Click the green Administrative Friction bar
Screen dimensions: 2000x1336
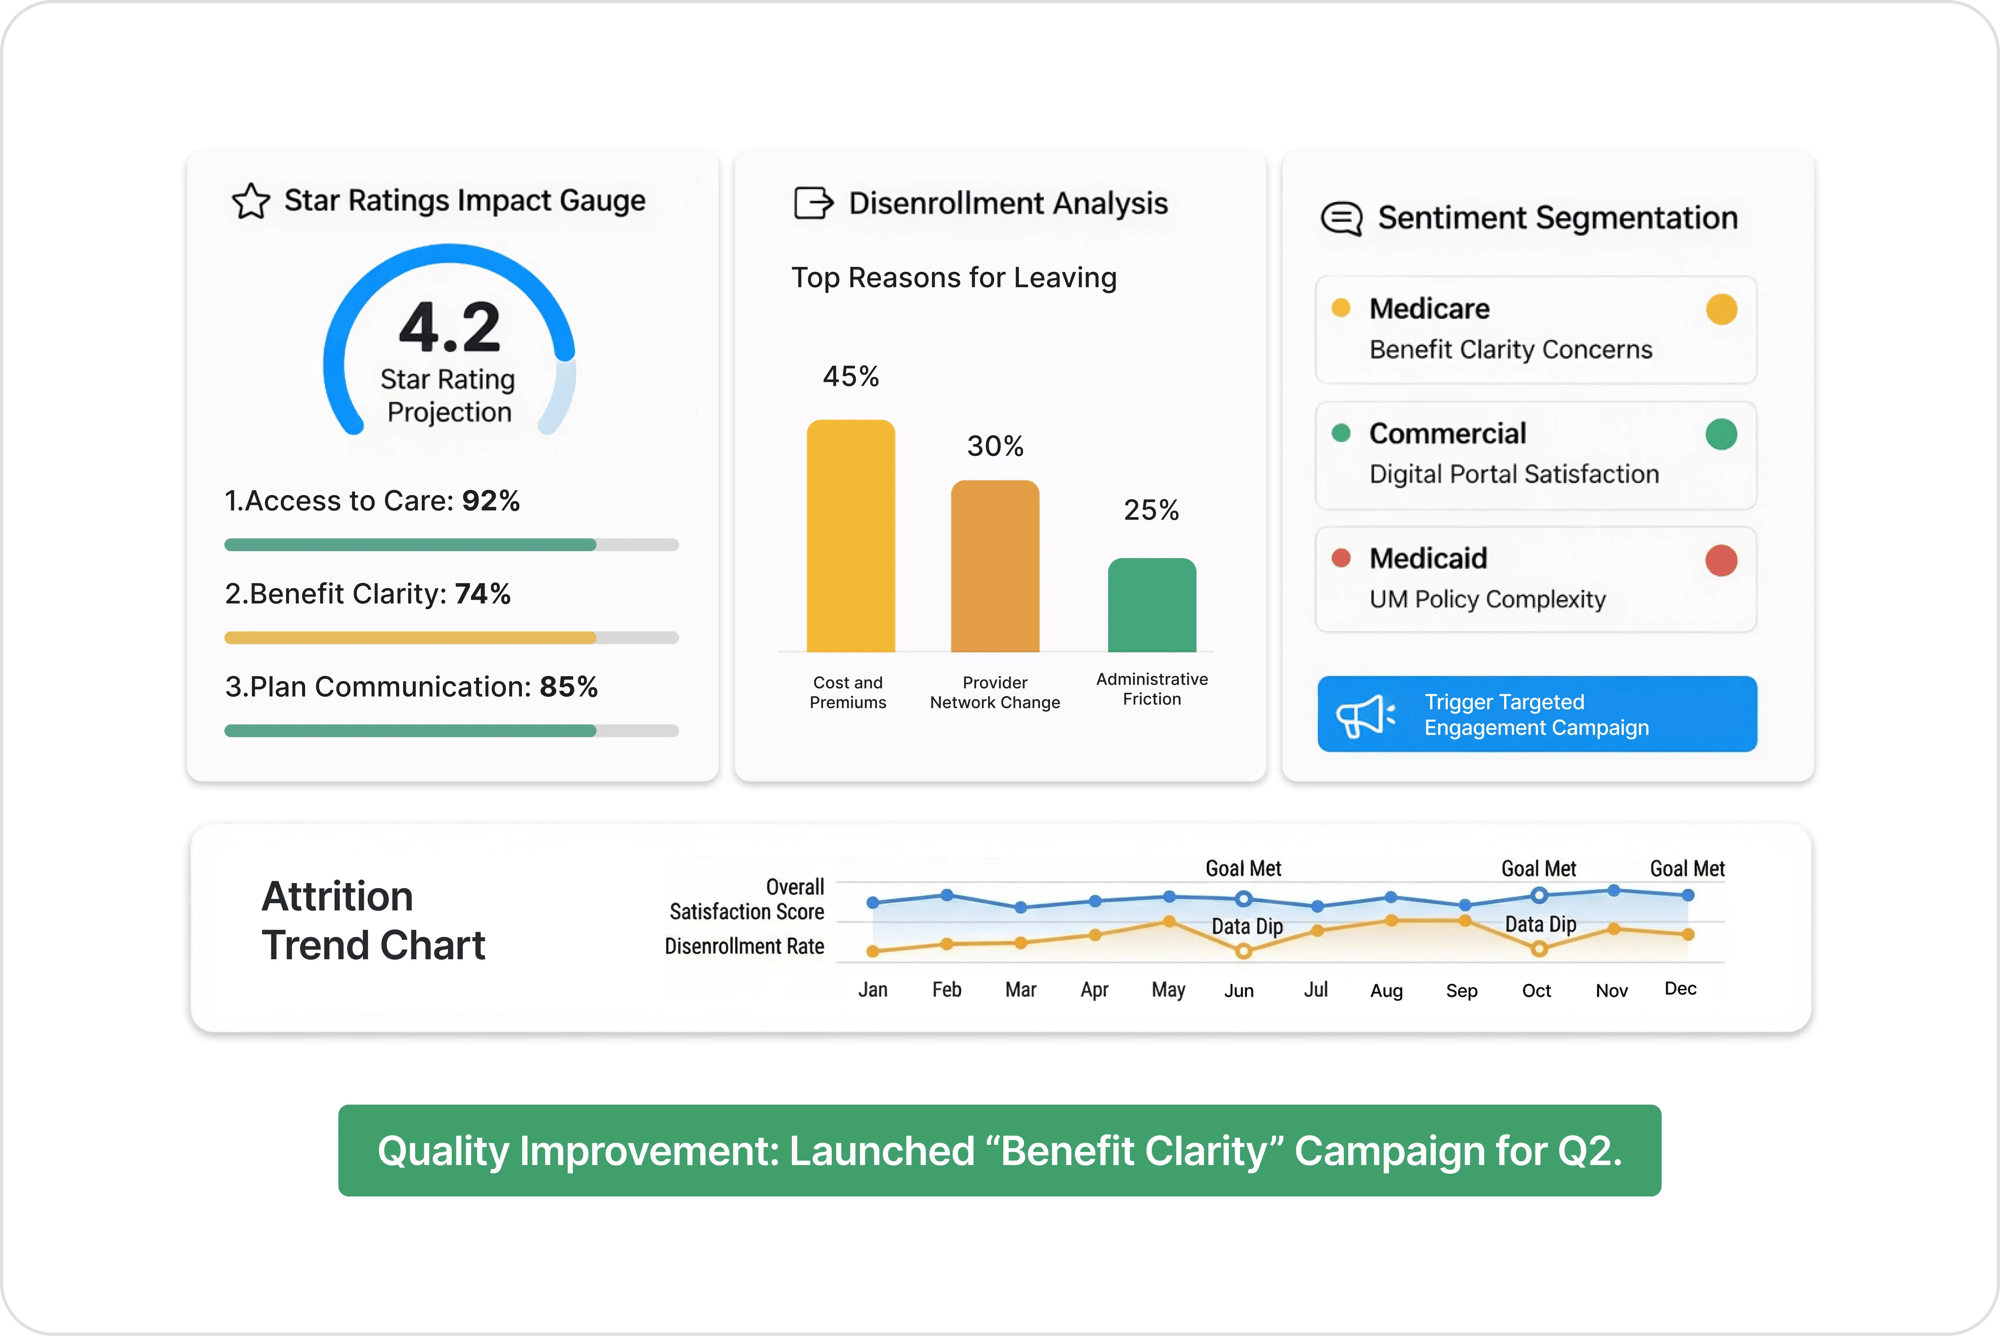tap(1151, 605)
